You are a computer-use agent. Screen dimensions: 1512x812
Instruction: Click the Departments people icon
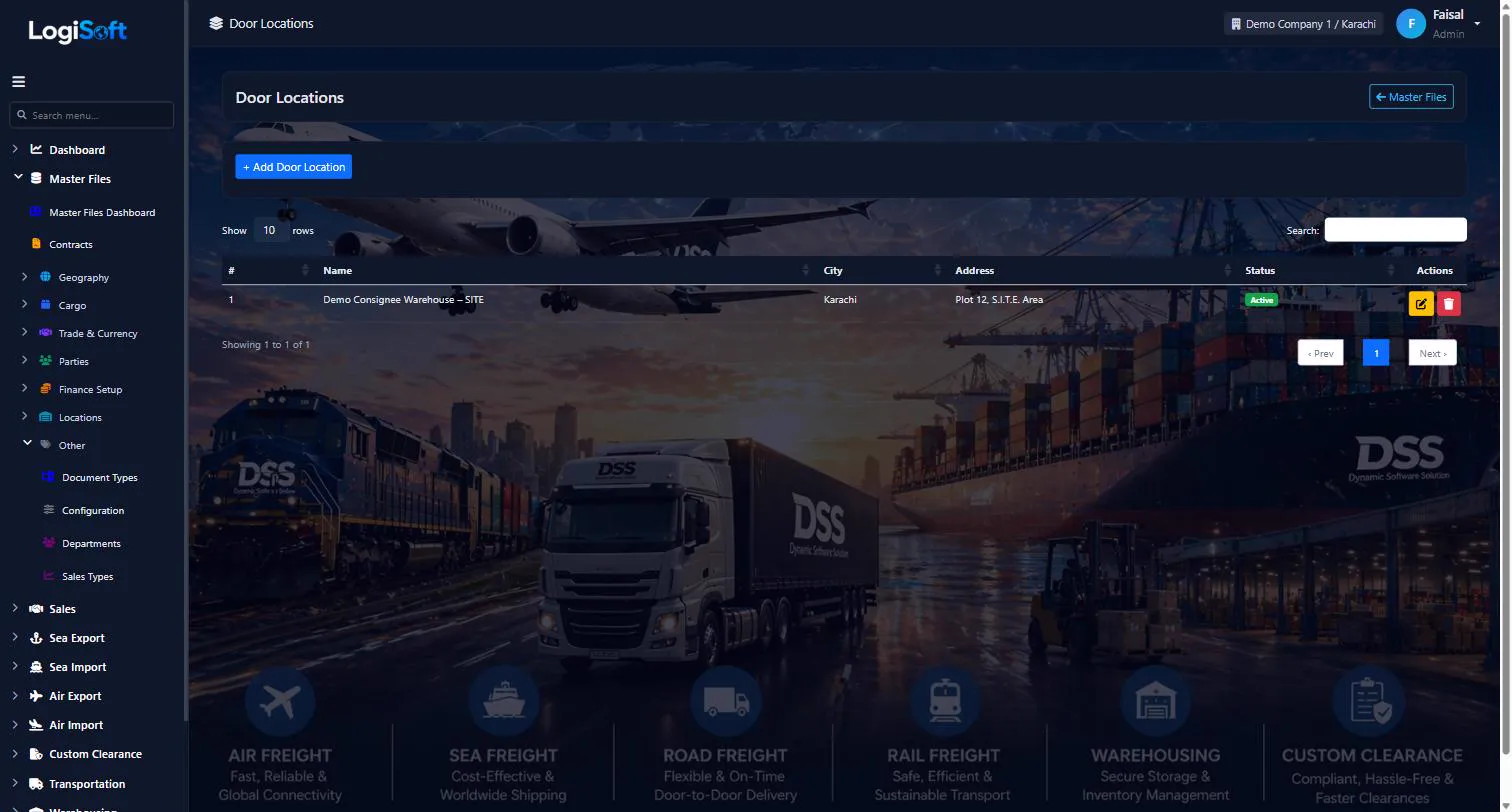pyautogui.click(x=48, y=543)
